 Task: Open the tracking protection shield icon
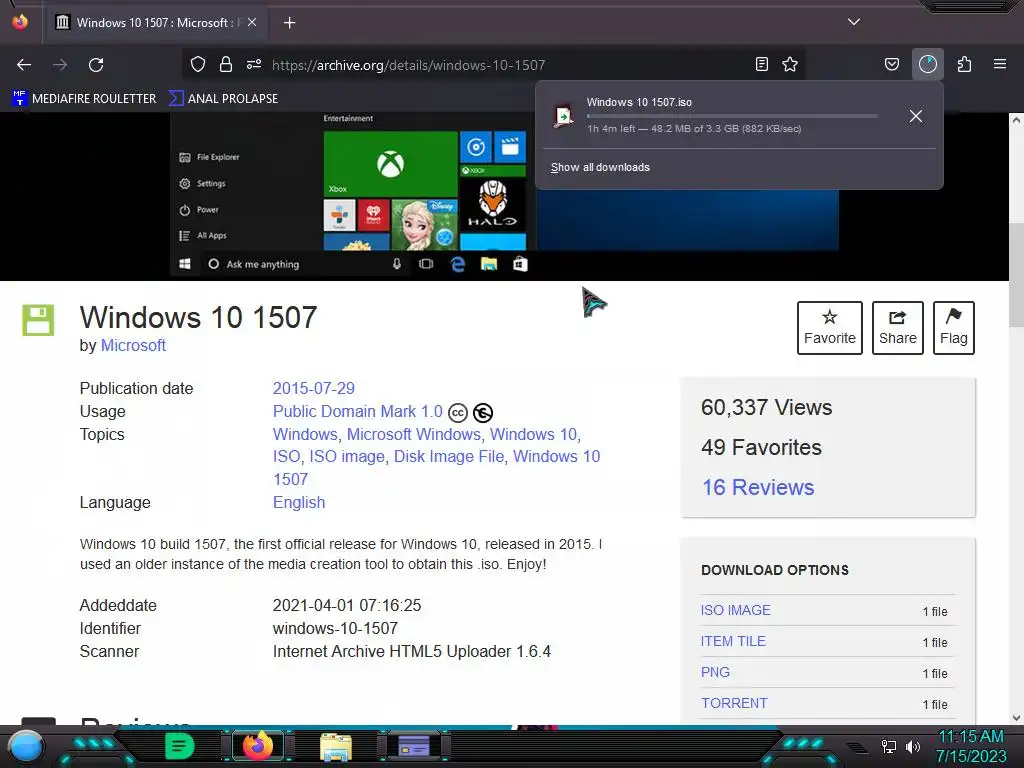point(198,65)
